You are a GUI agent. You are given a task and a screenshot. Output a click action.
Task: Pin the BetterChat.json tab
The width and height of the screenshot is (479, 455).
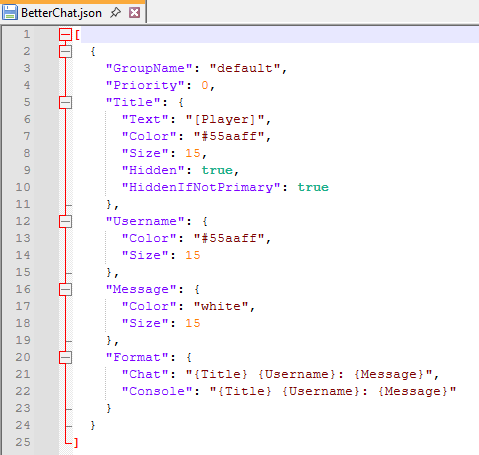115,13
